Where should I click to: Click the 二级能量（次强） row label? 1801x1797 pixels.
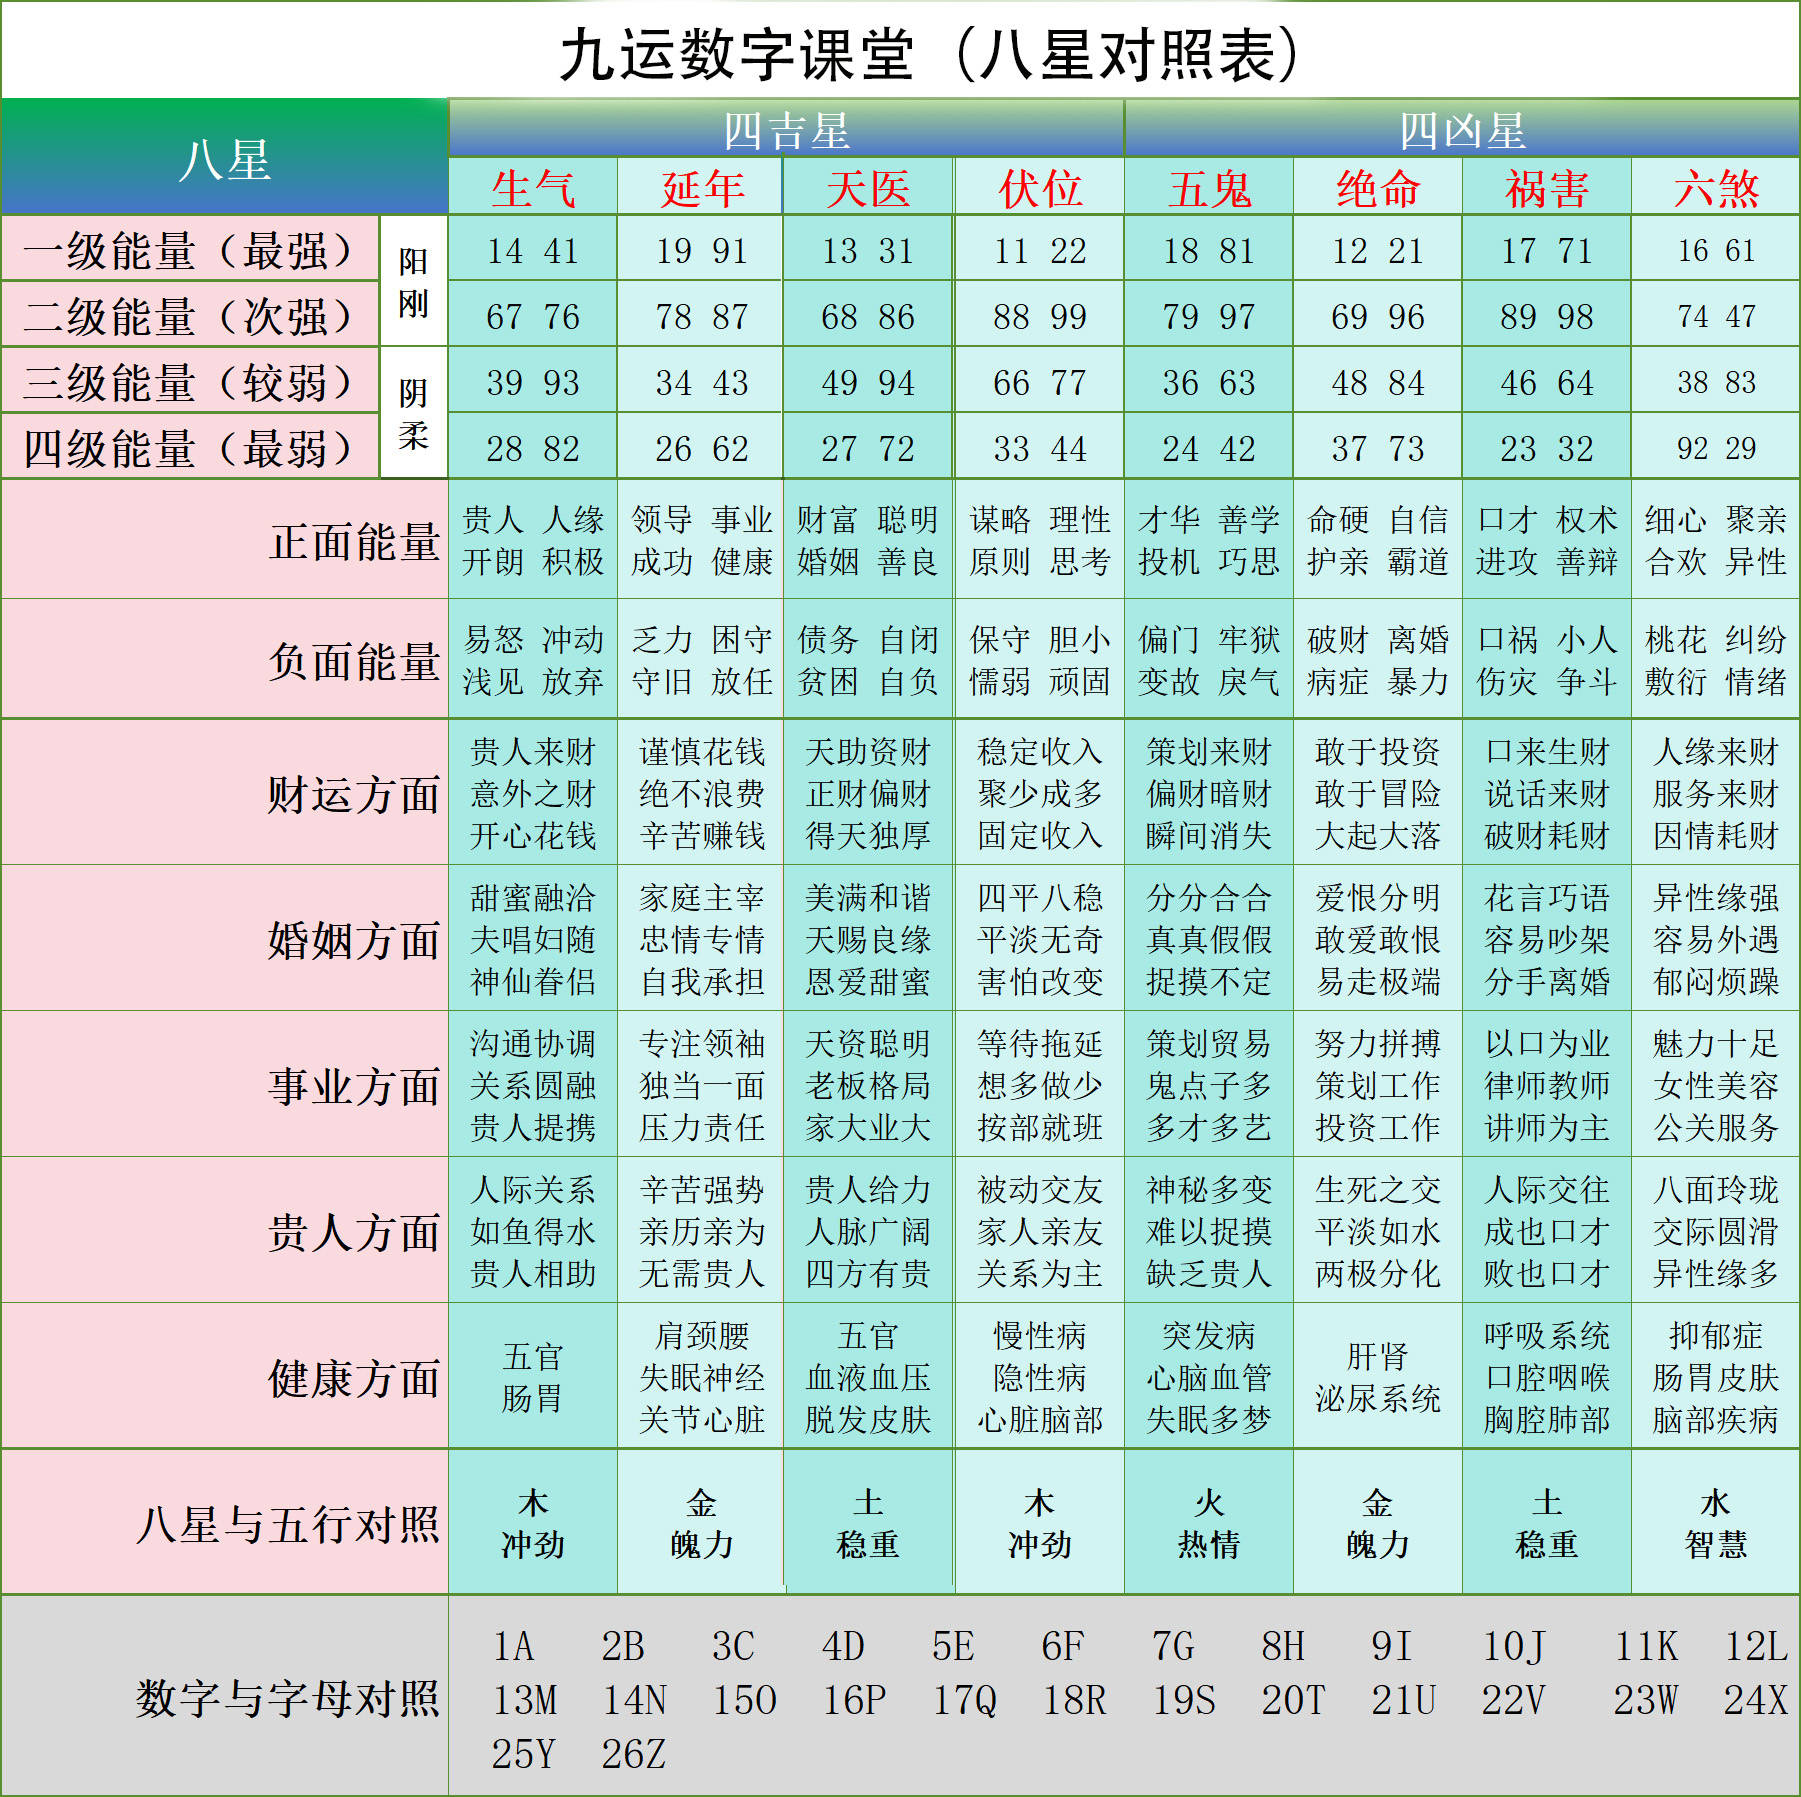pyautogui.click(x=190, y=315)
